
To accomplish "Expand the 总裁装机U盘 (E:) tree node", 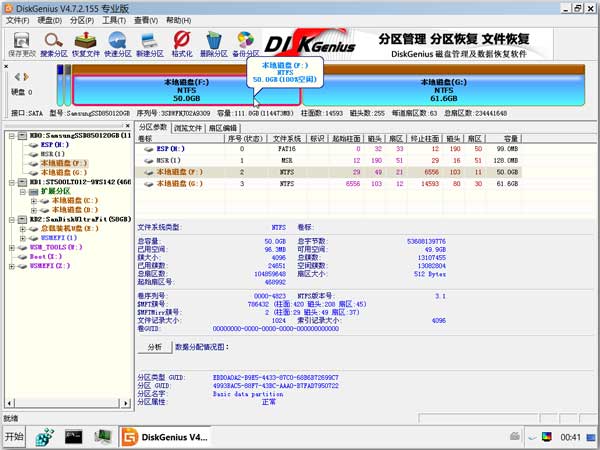I will pos(23,229).
